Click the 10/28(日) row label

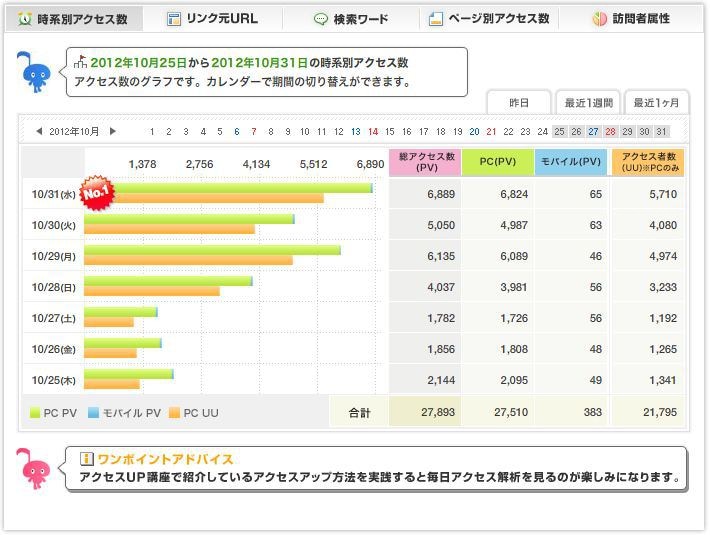click(53, 287)
